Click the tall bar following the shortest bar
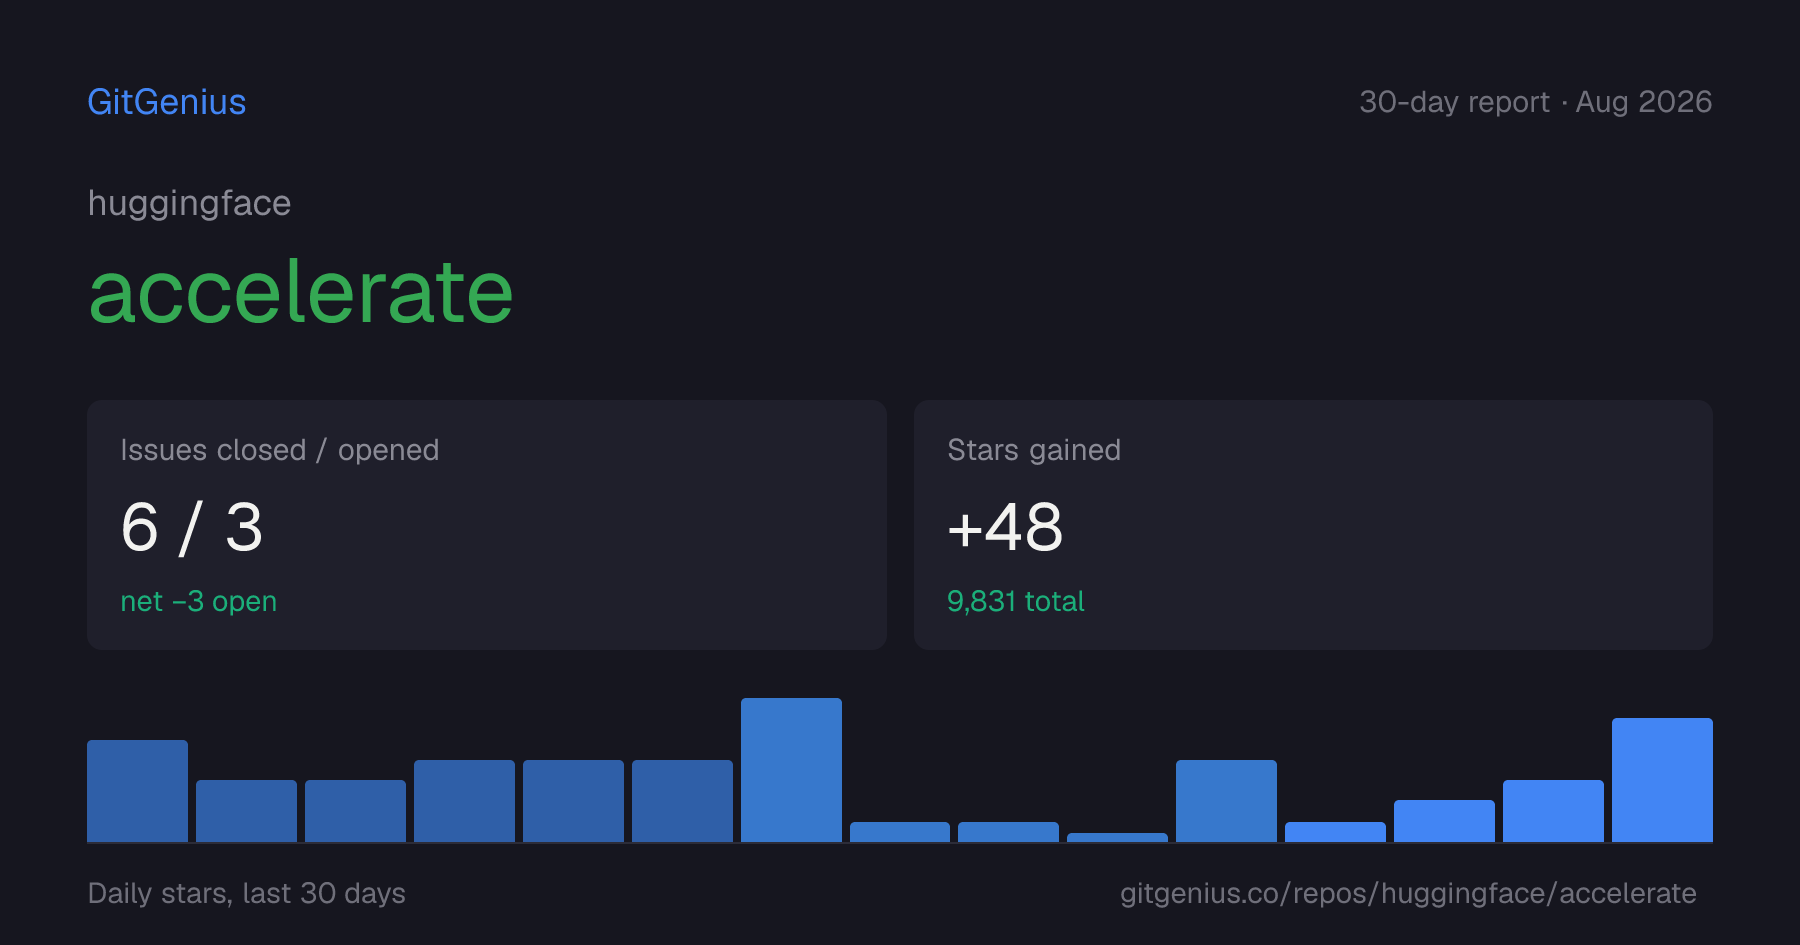The width and height of the screenshot is (1800, 945). (1226, 801)
